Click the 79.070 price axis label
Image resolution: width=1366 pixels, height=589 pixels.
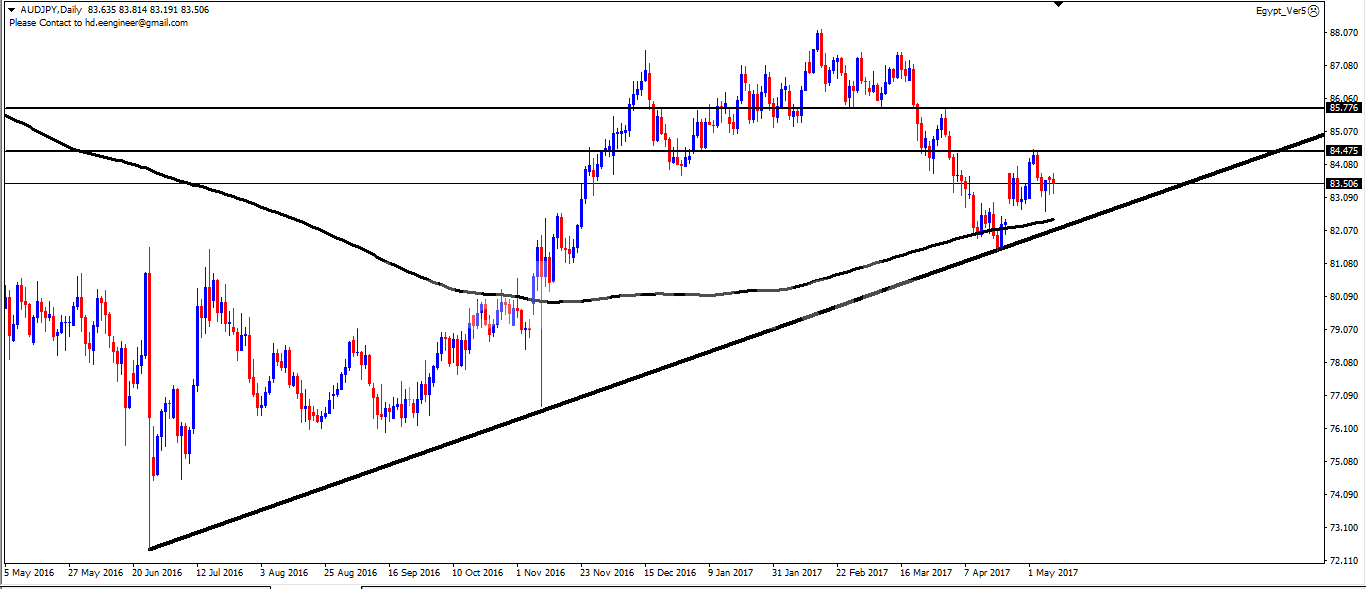point(1344,330)
